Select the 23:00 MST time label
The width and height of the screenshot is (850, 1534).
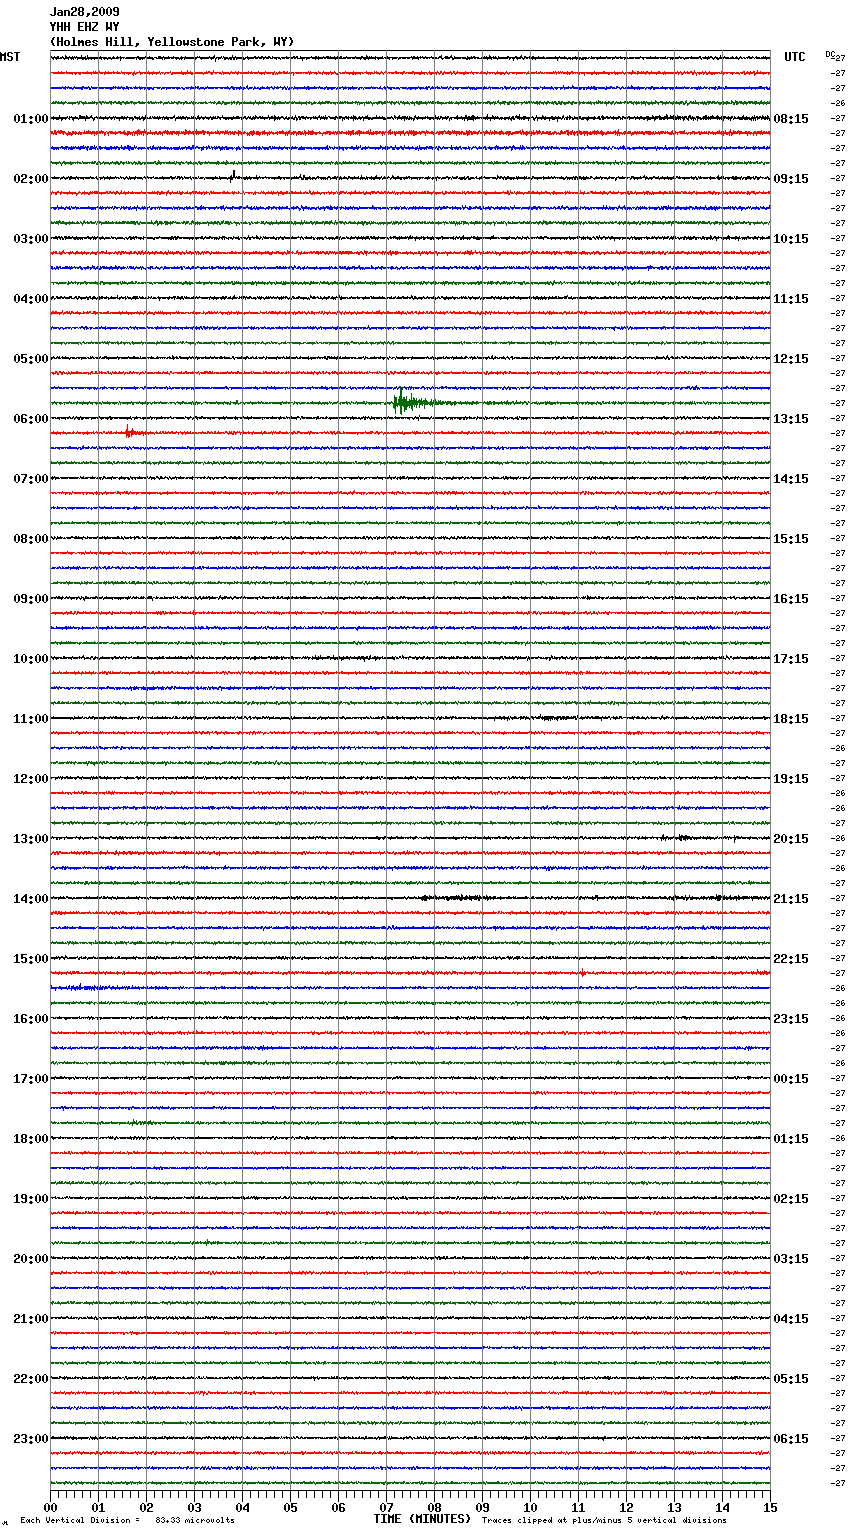tap(30, 1439)
